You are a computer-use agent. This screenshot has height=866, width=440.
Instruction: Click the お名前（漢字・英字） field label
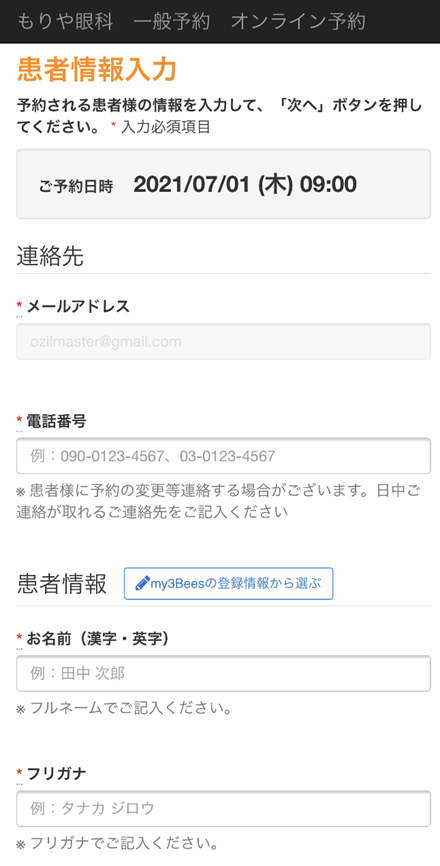98,638
